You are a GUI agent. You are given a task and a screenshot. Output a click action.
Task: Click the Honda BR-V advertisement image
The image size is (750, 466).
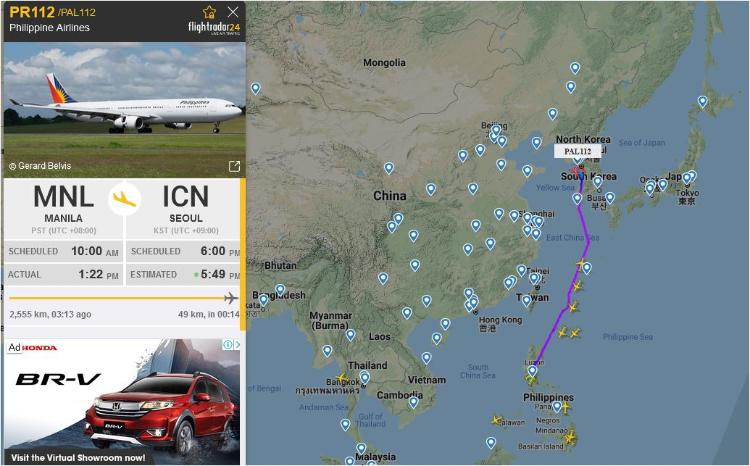(x=122, y=402)
